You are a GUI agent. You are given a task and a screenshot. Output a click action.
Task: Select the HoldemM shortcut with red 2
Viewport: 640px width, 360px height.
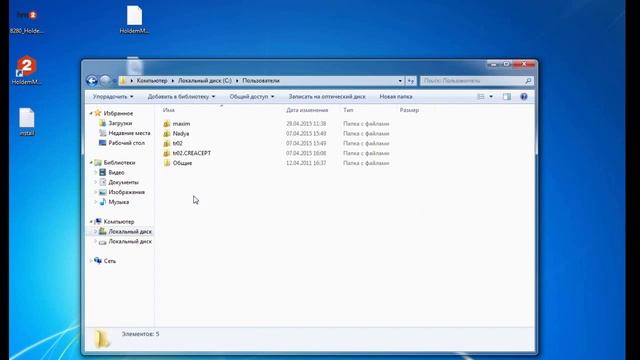tap(26, 70)
